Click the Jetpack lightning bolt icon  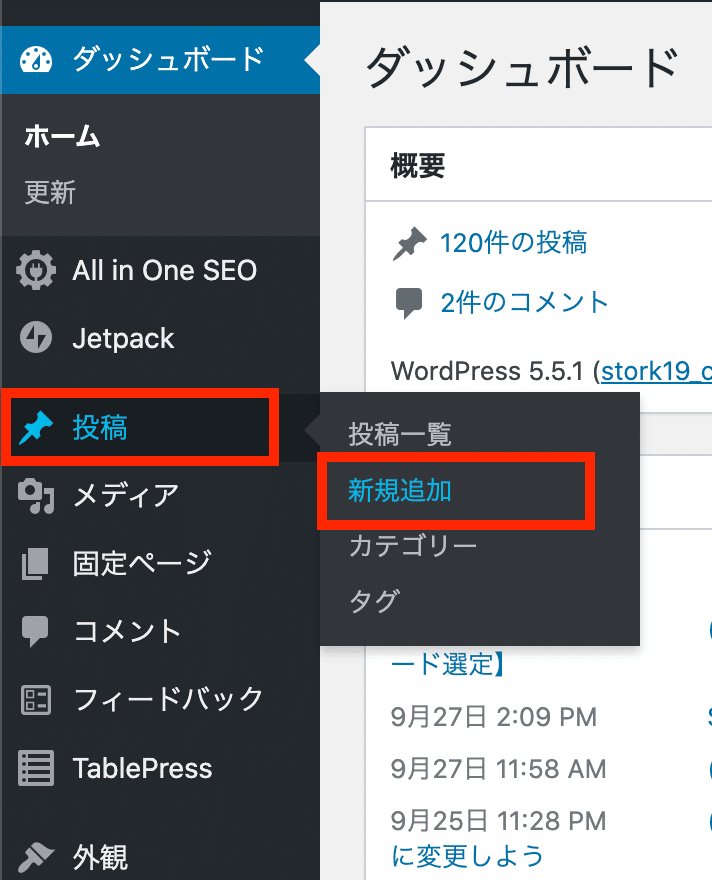[36, 338]
